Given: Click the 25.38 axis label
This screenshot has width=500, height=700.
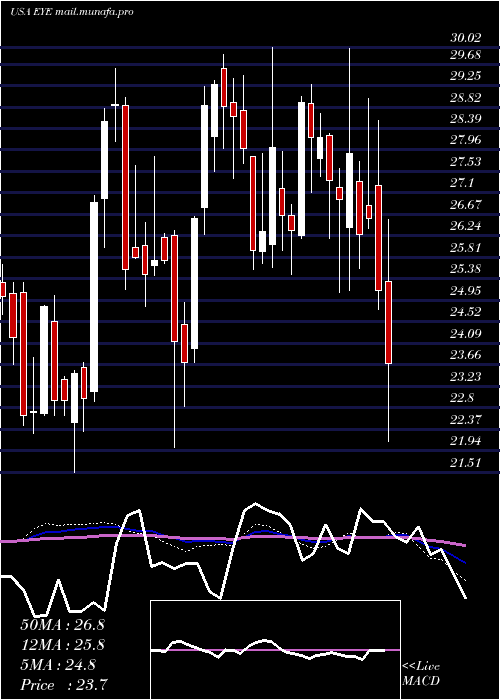Looking at the screenshot, I should (x=466, y=269).
